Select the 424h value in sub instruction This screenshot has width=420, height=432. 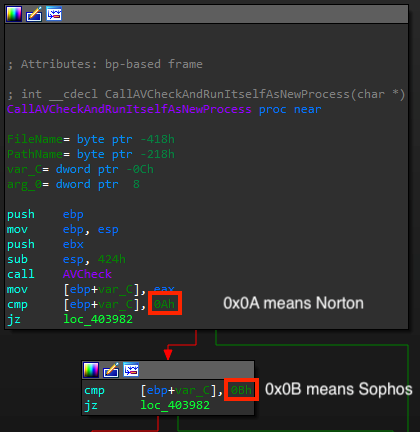[112, 259]
